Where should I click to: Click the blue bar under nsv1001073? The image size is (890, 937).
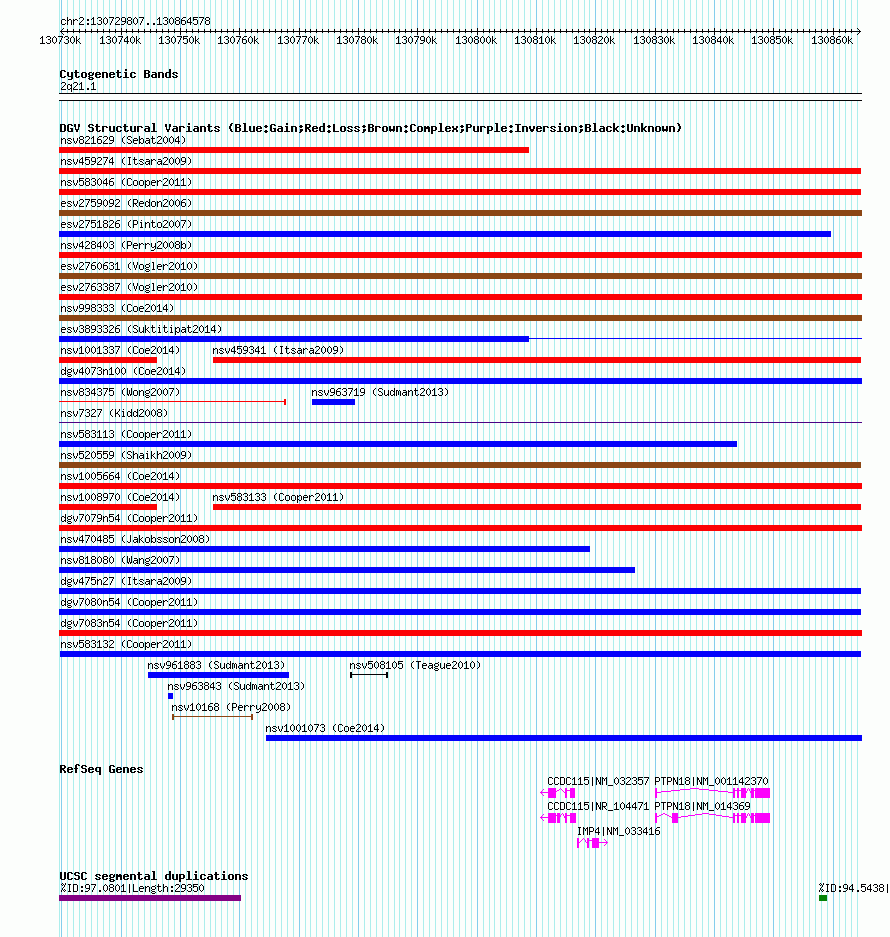[x=564, y=738]
